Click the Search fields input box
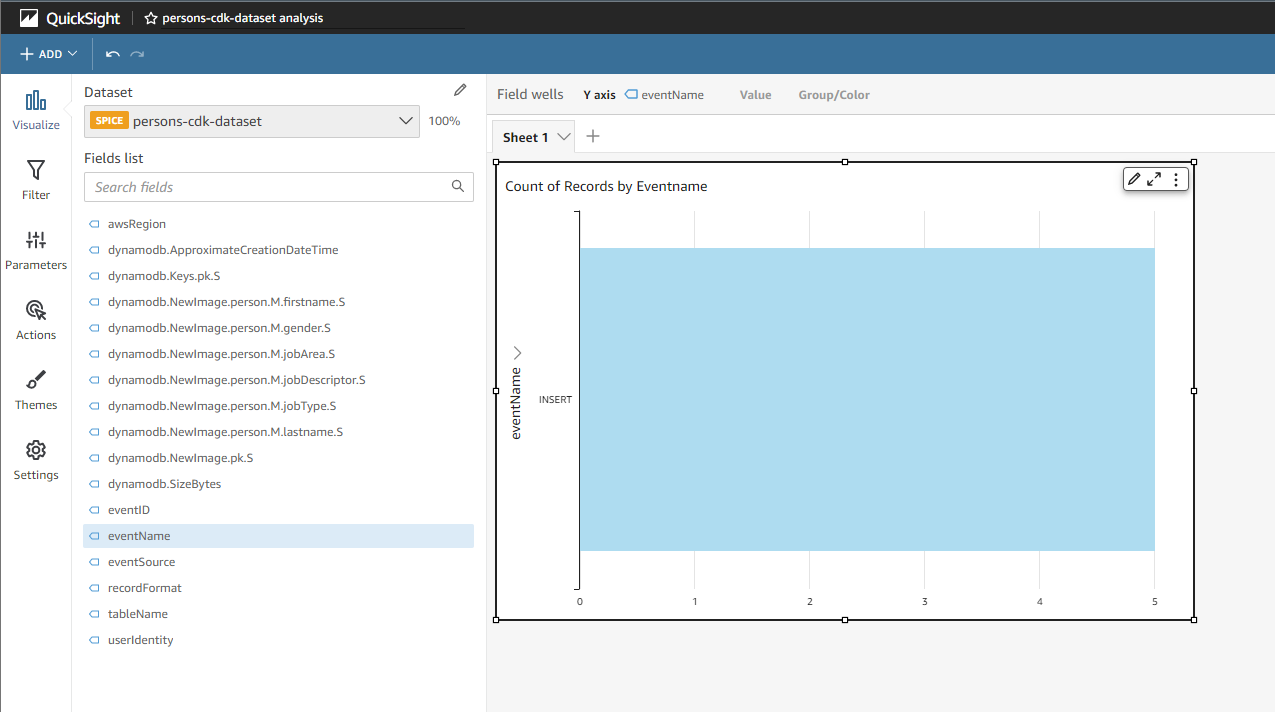The width and height of the screenshot is (1275, 712). click(270, 187)
